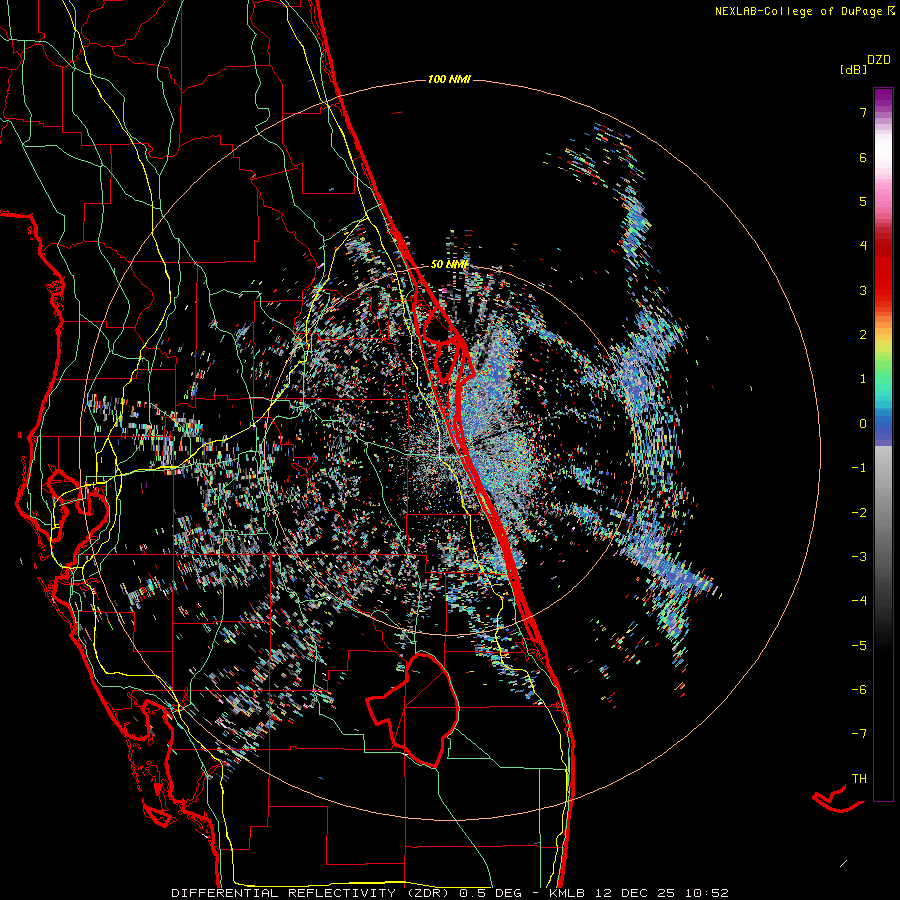The height and width of the screenshot is (900, 900).
Task: Click the purple top band of the color bar
Action: 883,98
